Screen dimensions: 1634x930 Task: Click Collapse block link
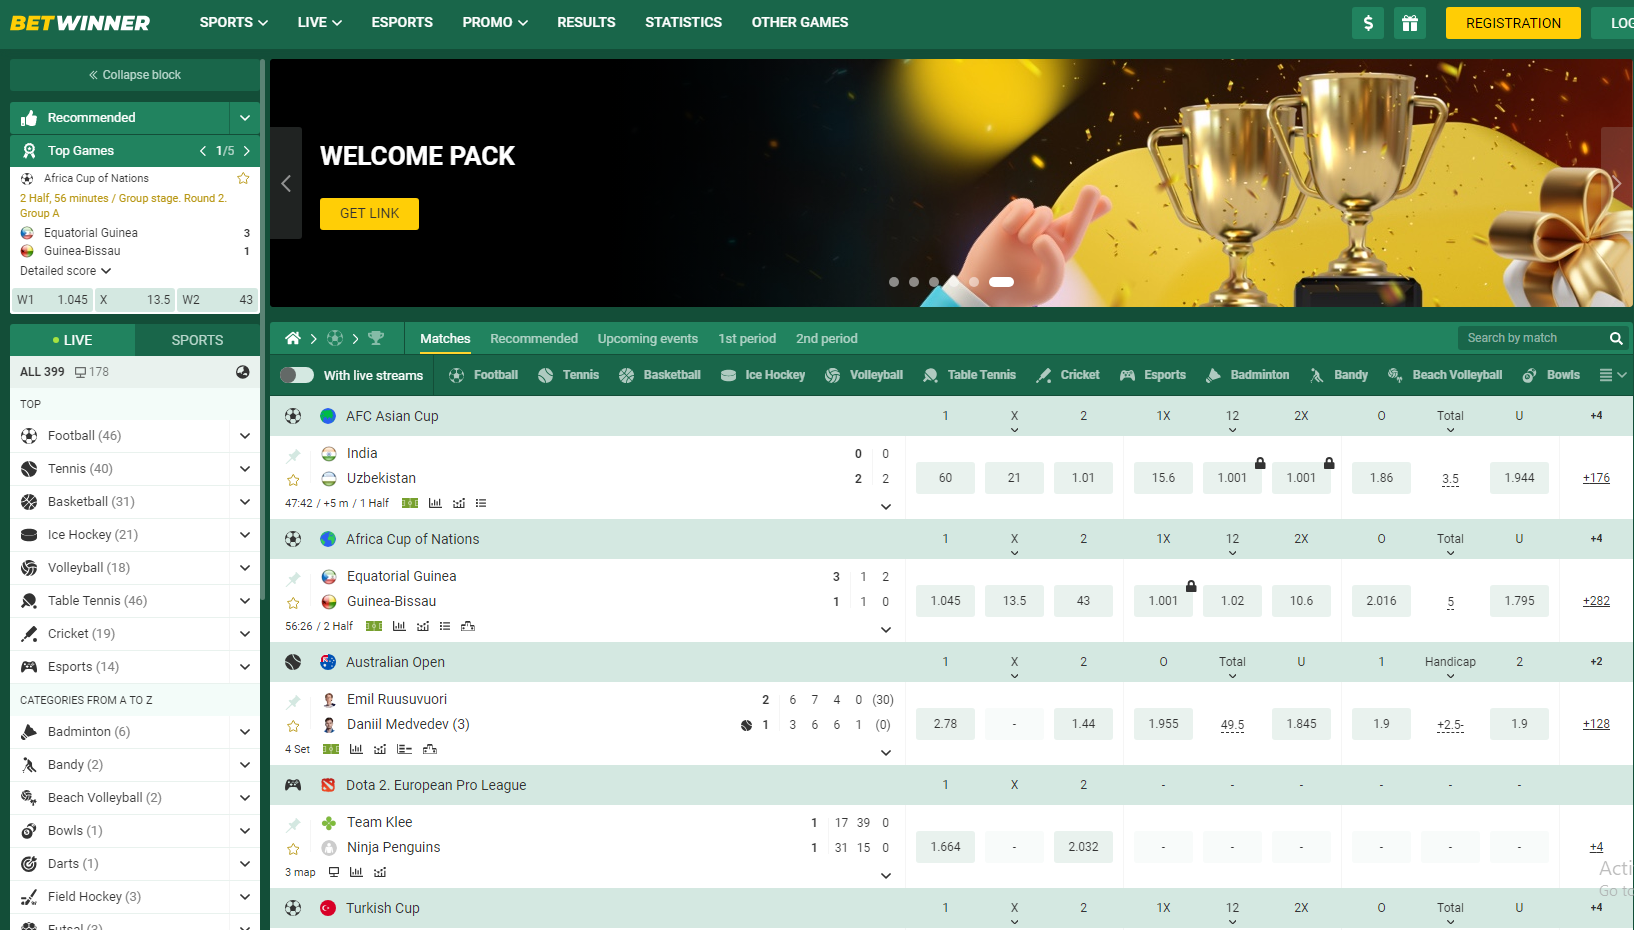[x=135, y=75]
